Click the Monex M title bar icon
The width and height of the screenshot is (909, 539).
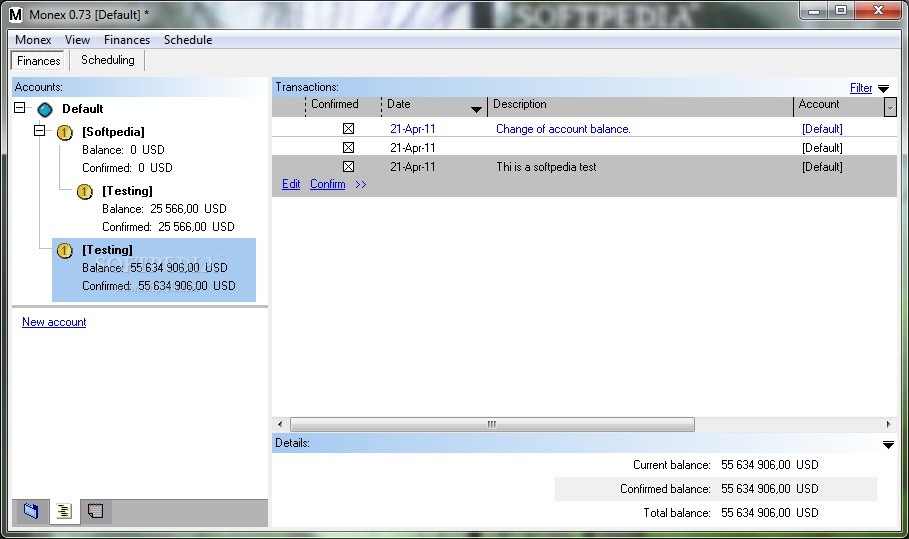click(x=16, y=14)
